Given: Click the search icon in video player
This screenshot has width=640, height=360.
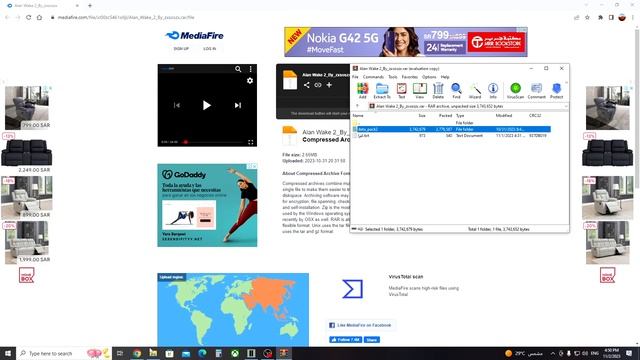Looking at the screenshot, I should (238, 69).
